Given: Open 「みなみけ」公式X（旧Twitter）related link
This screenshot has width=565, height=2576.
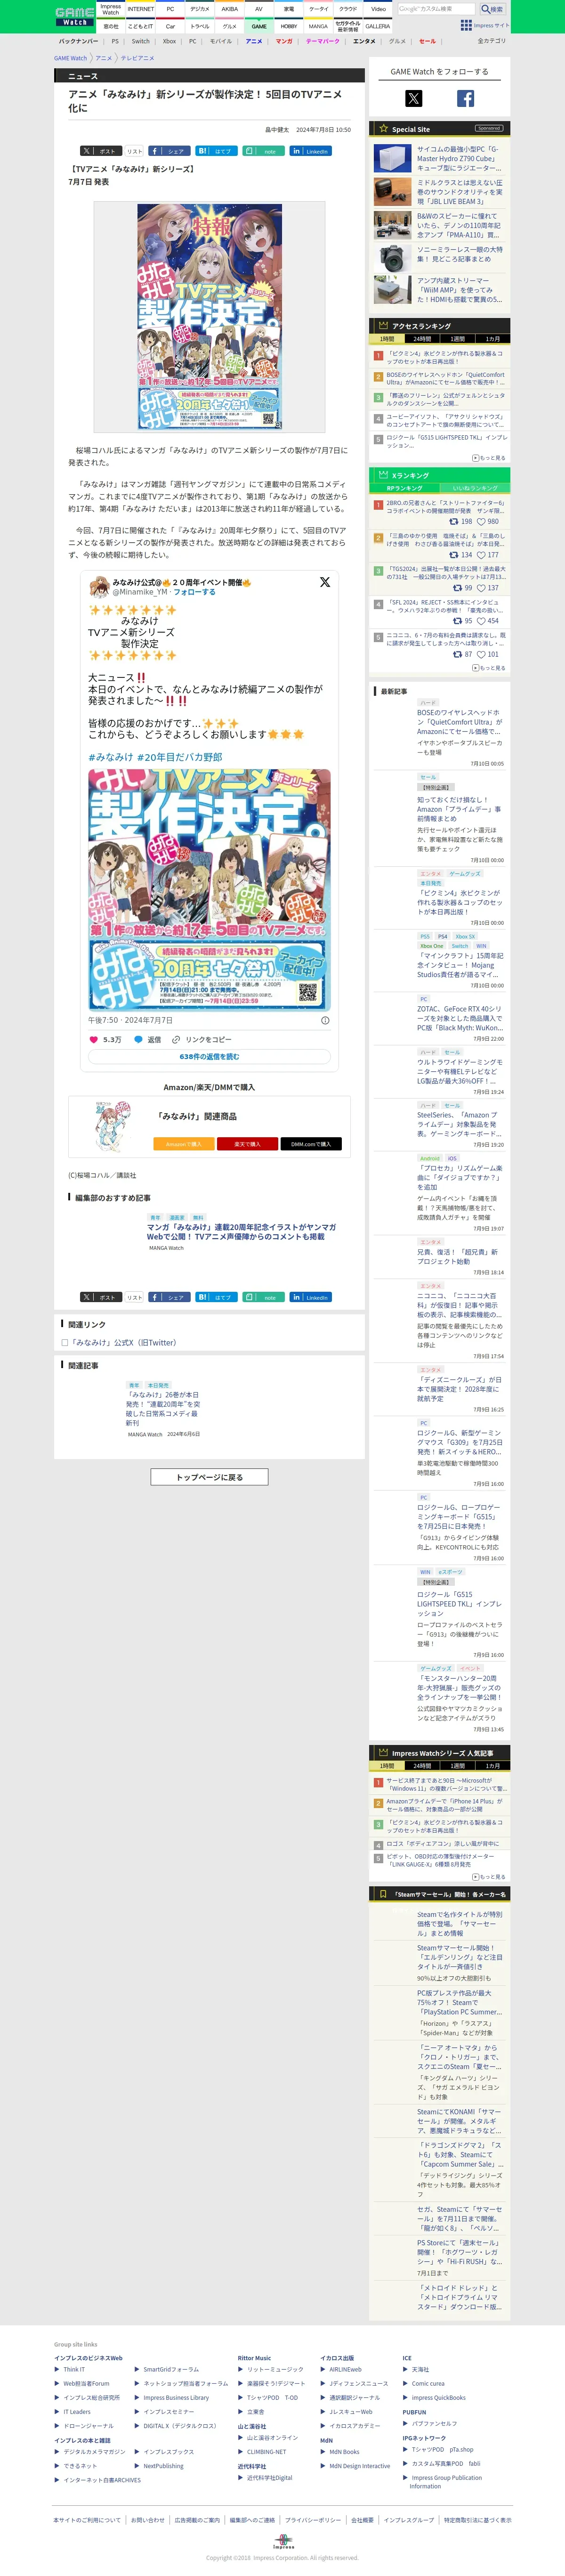Looking at the screenshot, I should [x=123, y=1343].
